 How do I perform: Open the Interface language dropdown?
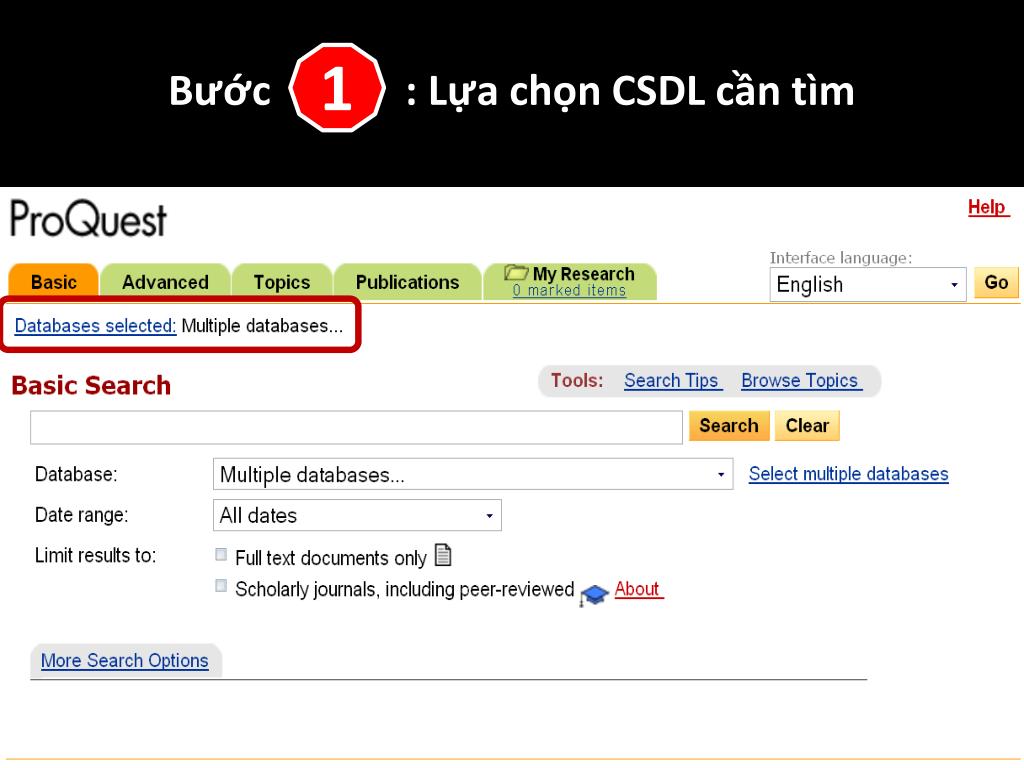(x=867, y=285)
